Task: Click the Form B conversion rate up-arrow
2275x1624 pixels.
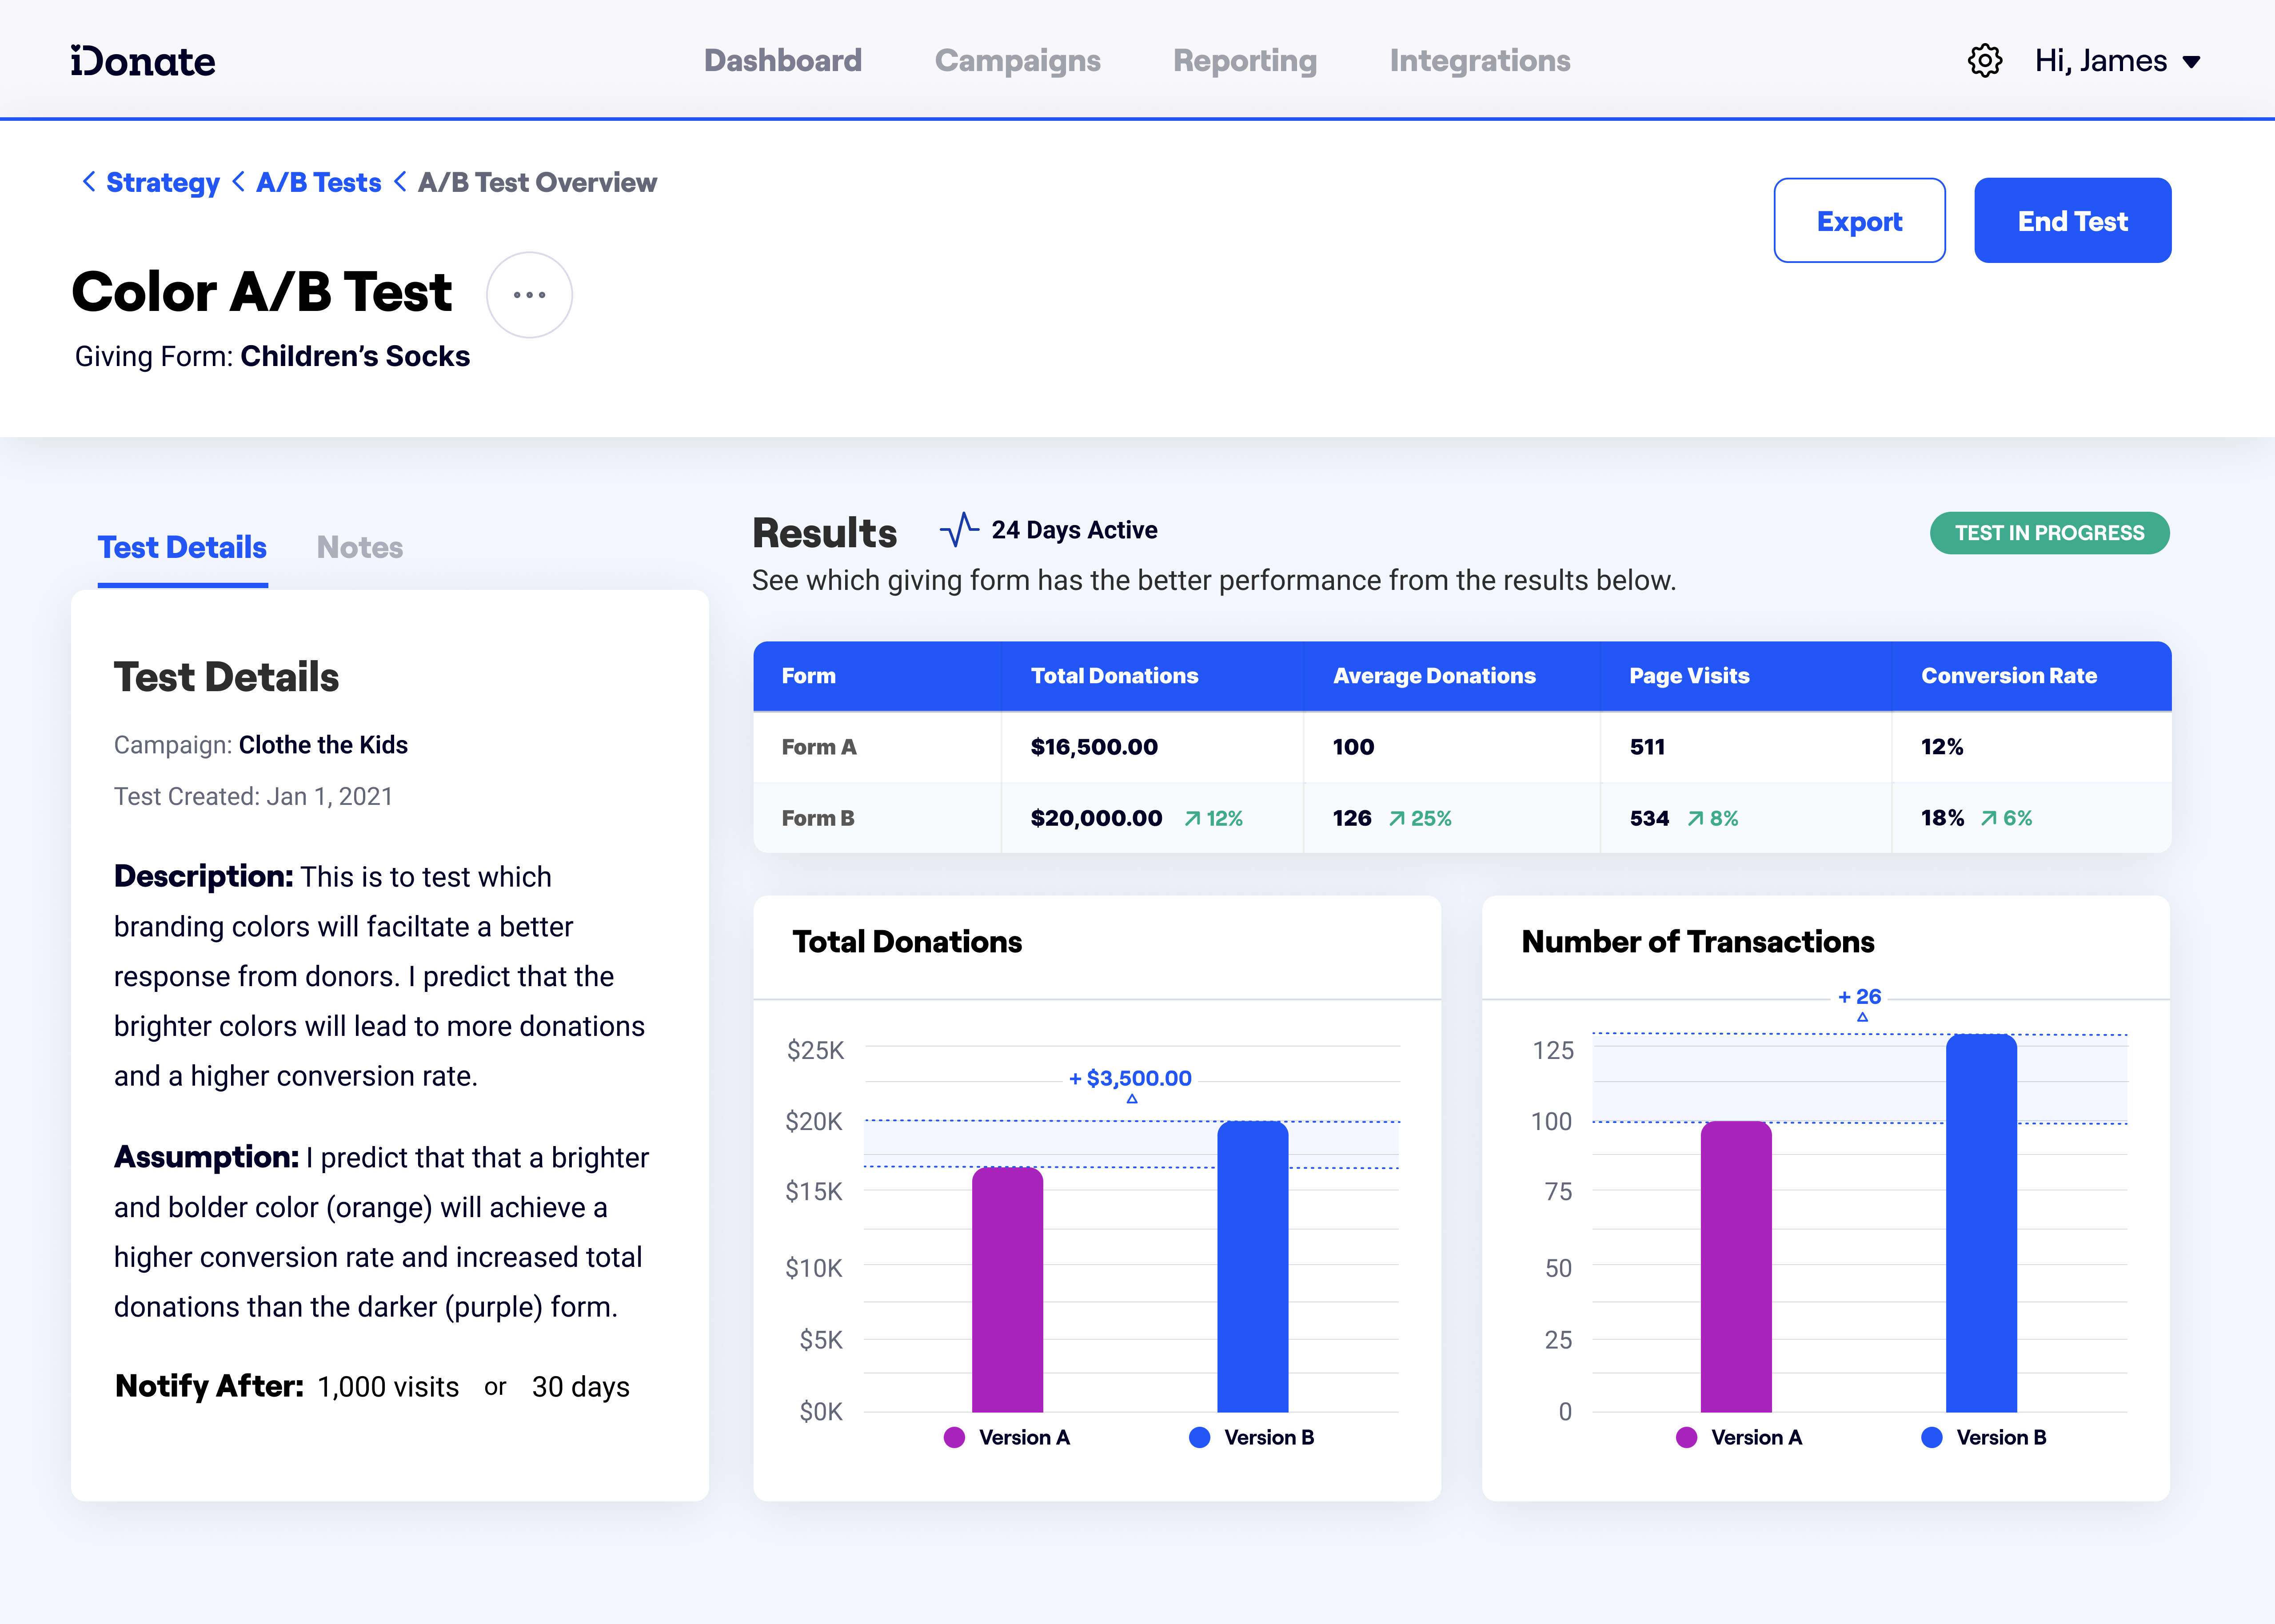Action: tap(1989, 819)
